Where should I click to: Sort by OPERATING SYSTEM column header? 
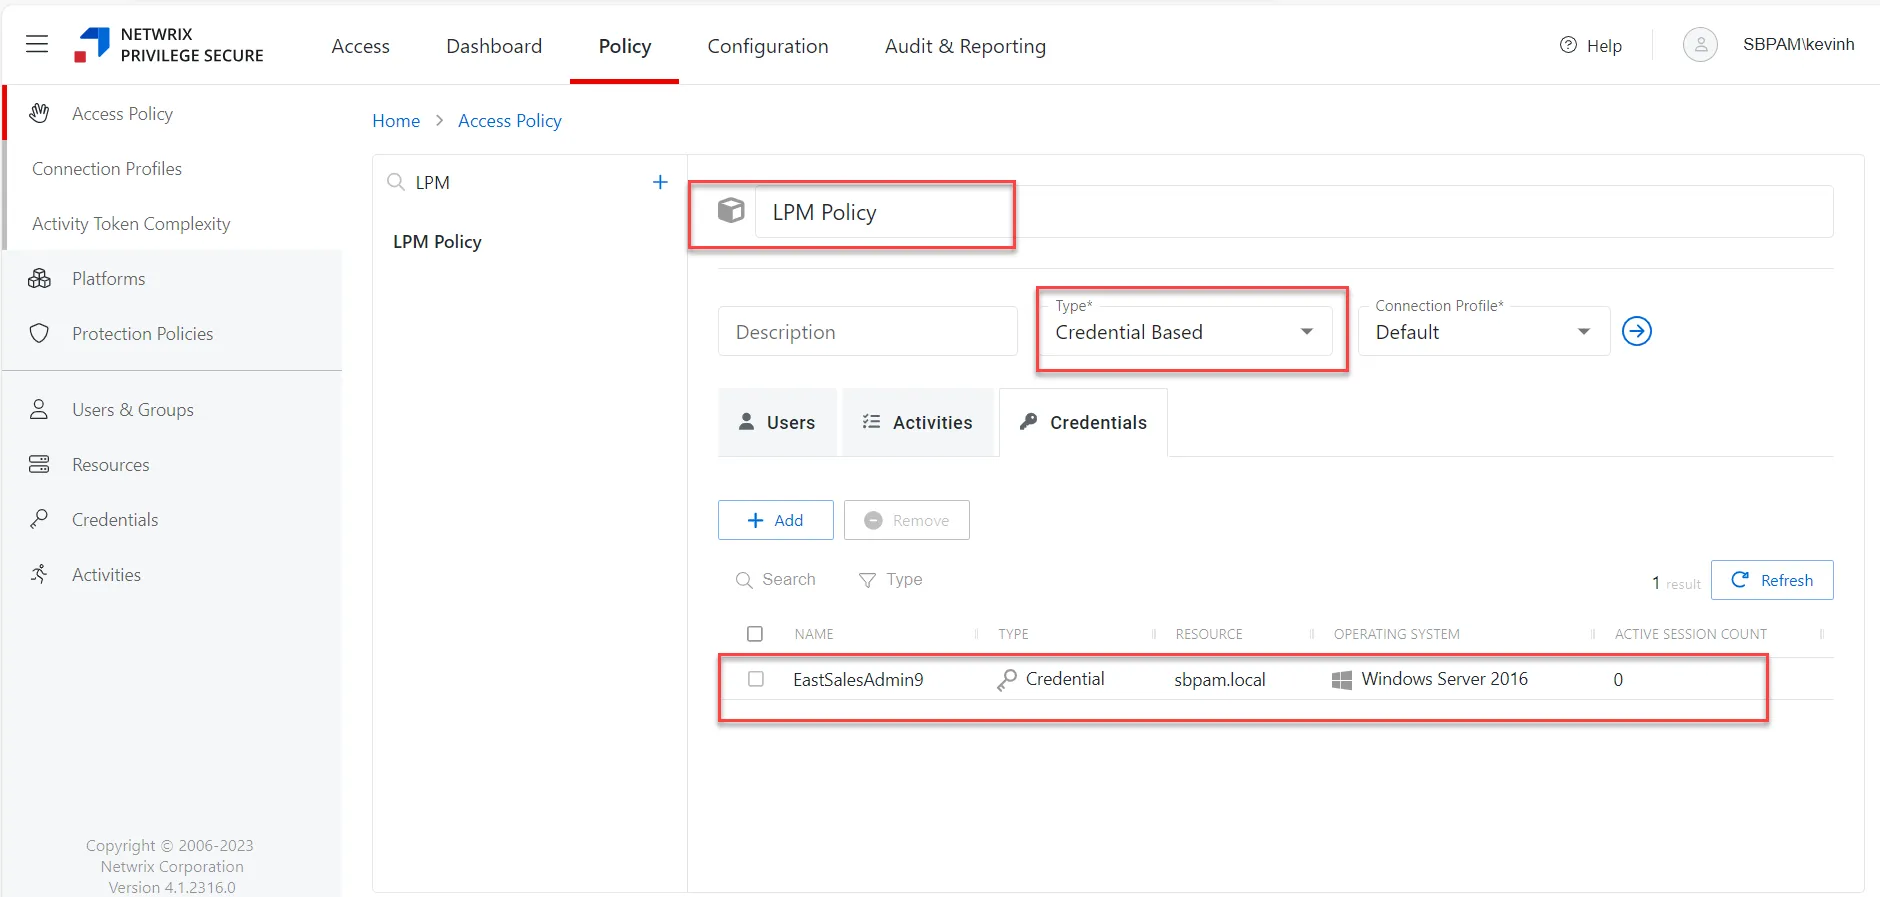[1397, 634]
